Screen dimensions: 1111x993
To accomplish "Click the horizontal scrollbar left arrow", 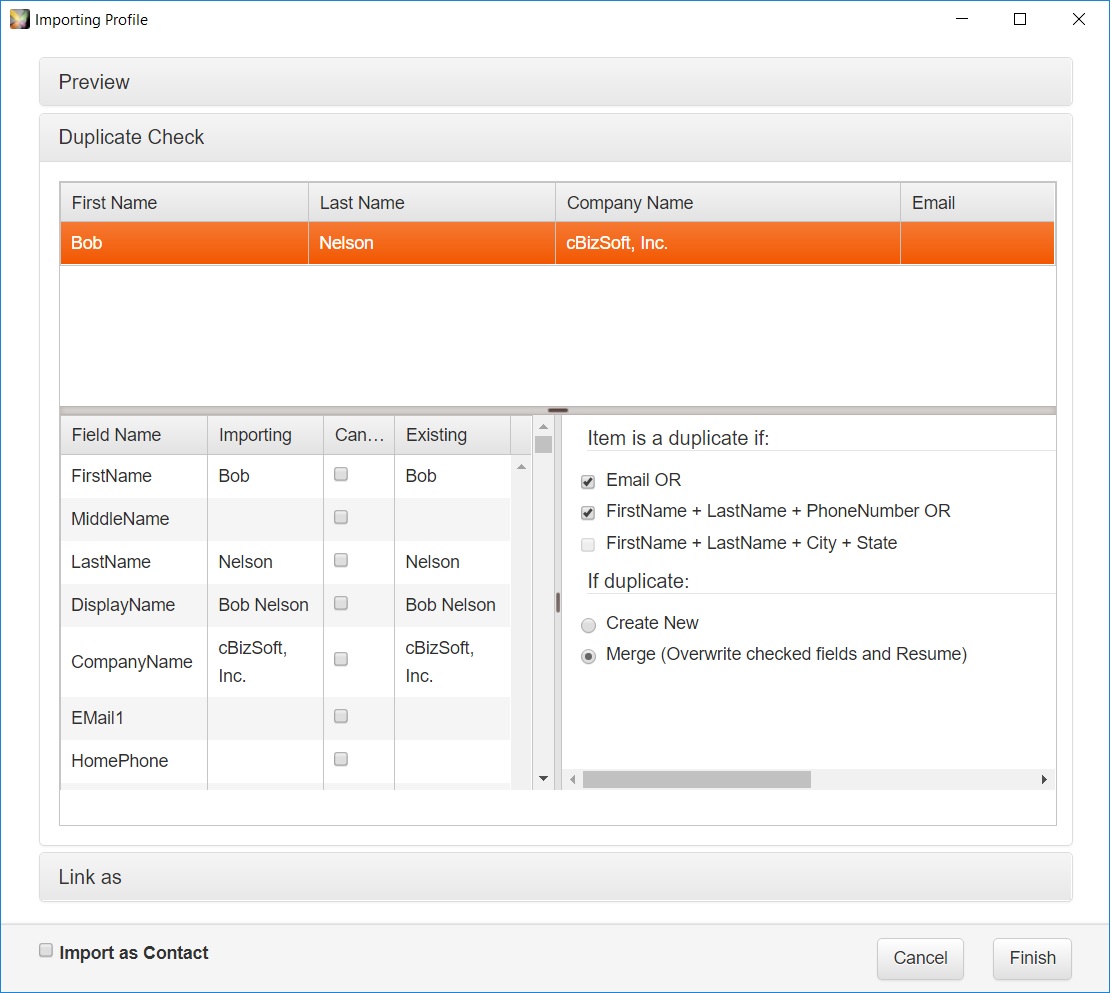I will click(x=573, y=780).
